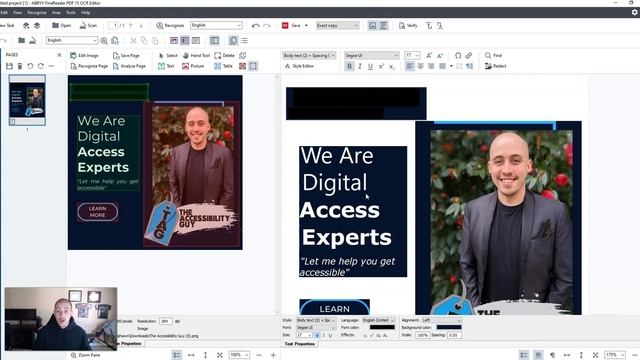Close the Pages panel
The image size is (640, 360).
click(x=59, y=55)
